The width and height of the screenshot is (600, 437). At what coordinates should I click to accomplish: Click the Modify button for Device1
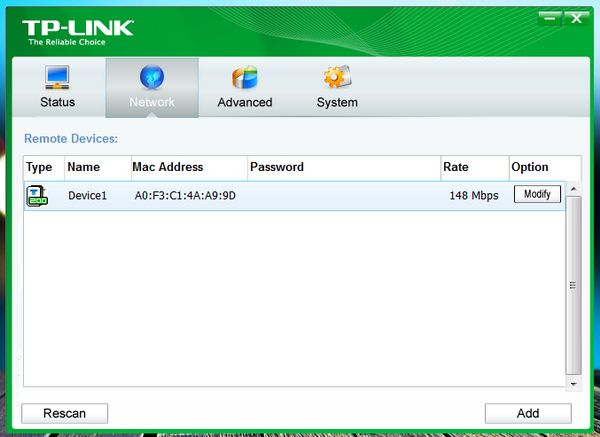(x=537, y=194)
